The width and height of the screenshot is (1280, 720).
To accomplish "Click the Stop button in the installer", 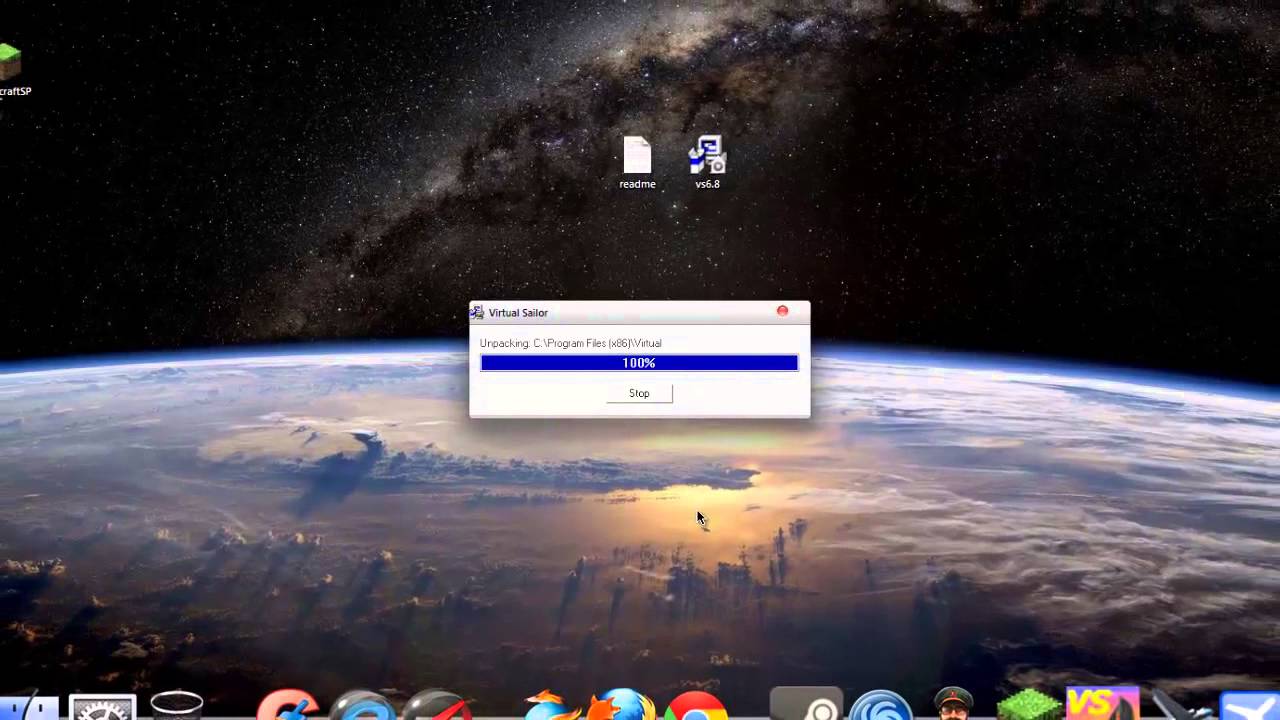I will (639, 393).
